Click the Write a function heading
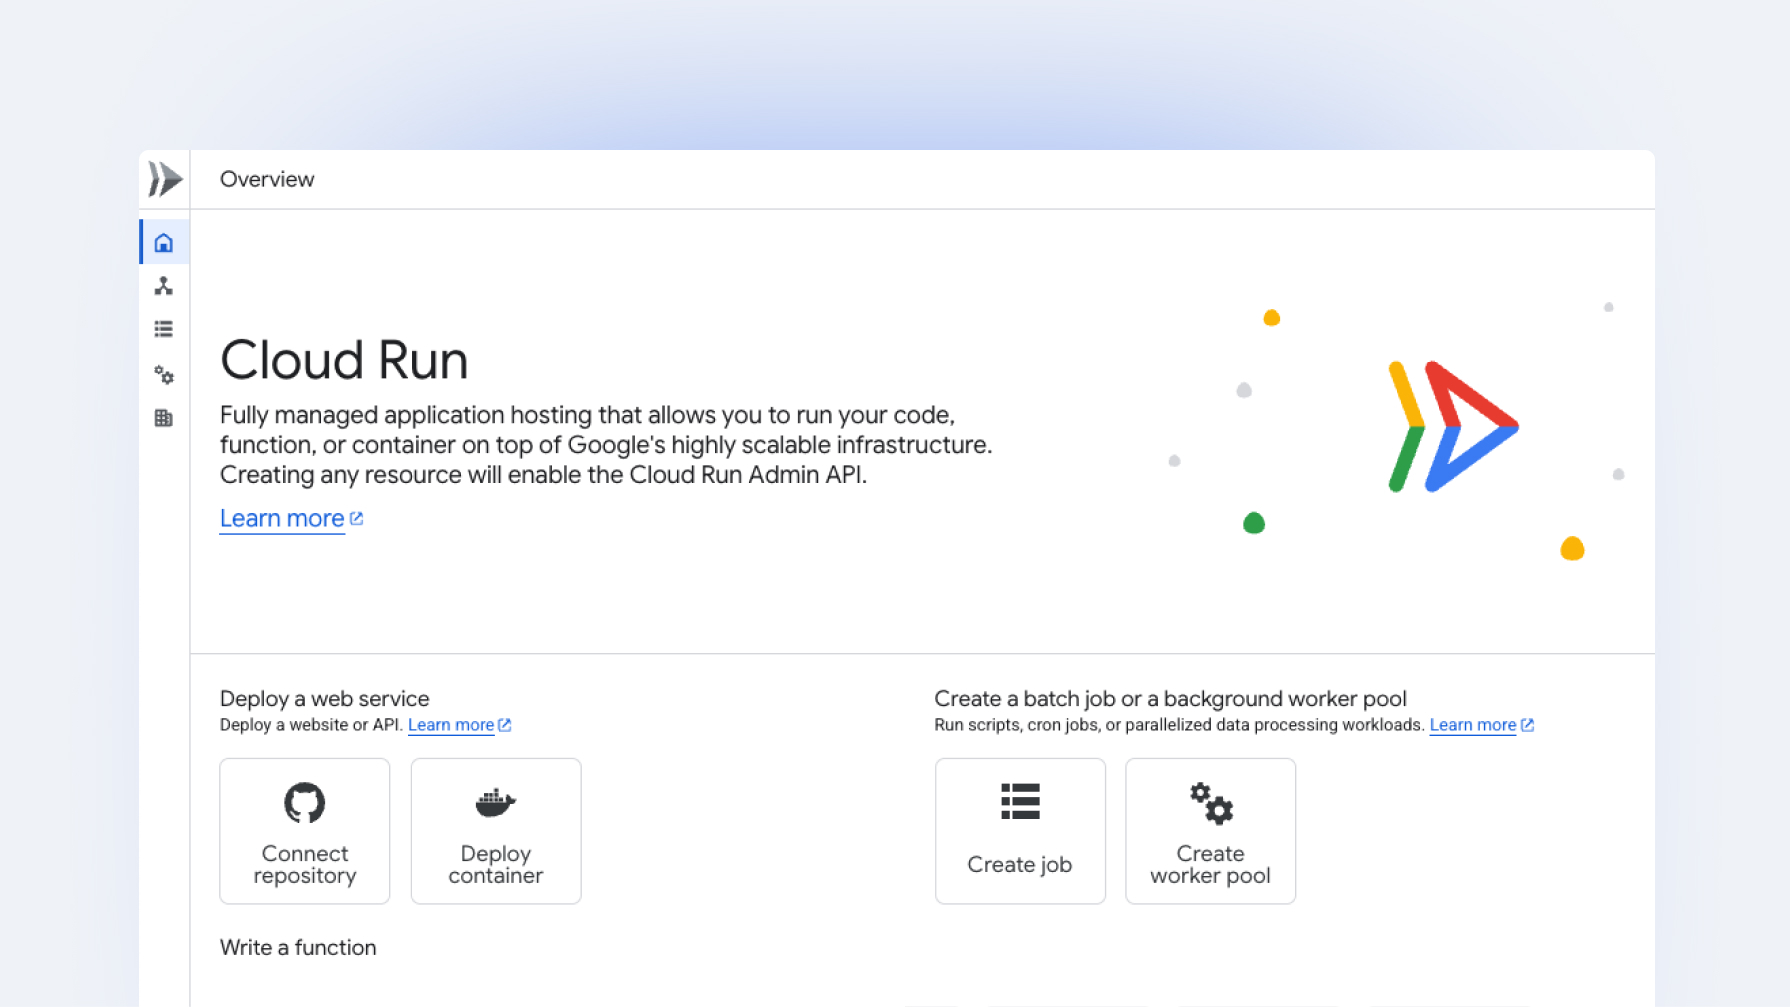Screen dimensions: 1790x1007 point(298,947)
